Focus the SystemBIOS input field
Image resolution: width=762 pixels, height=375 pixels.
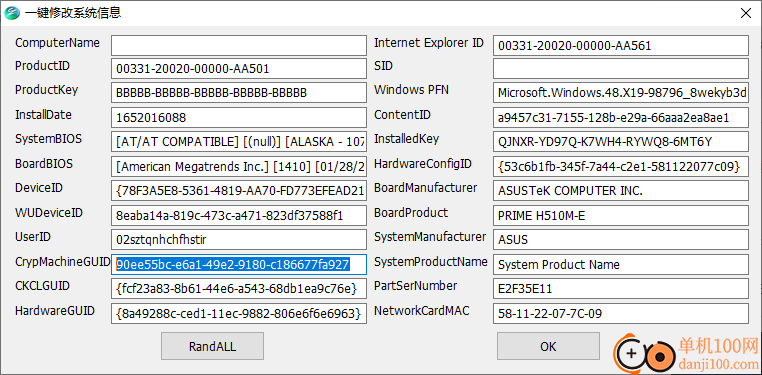pyautogui.click(x=239, y=142)
